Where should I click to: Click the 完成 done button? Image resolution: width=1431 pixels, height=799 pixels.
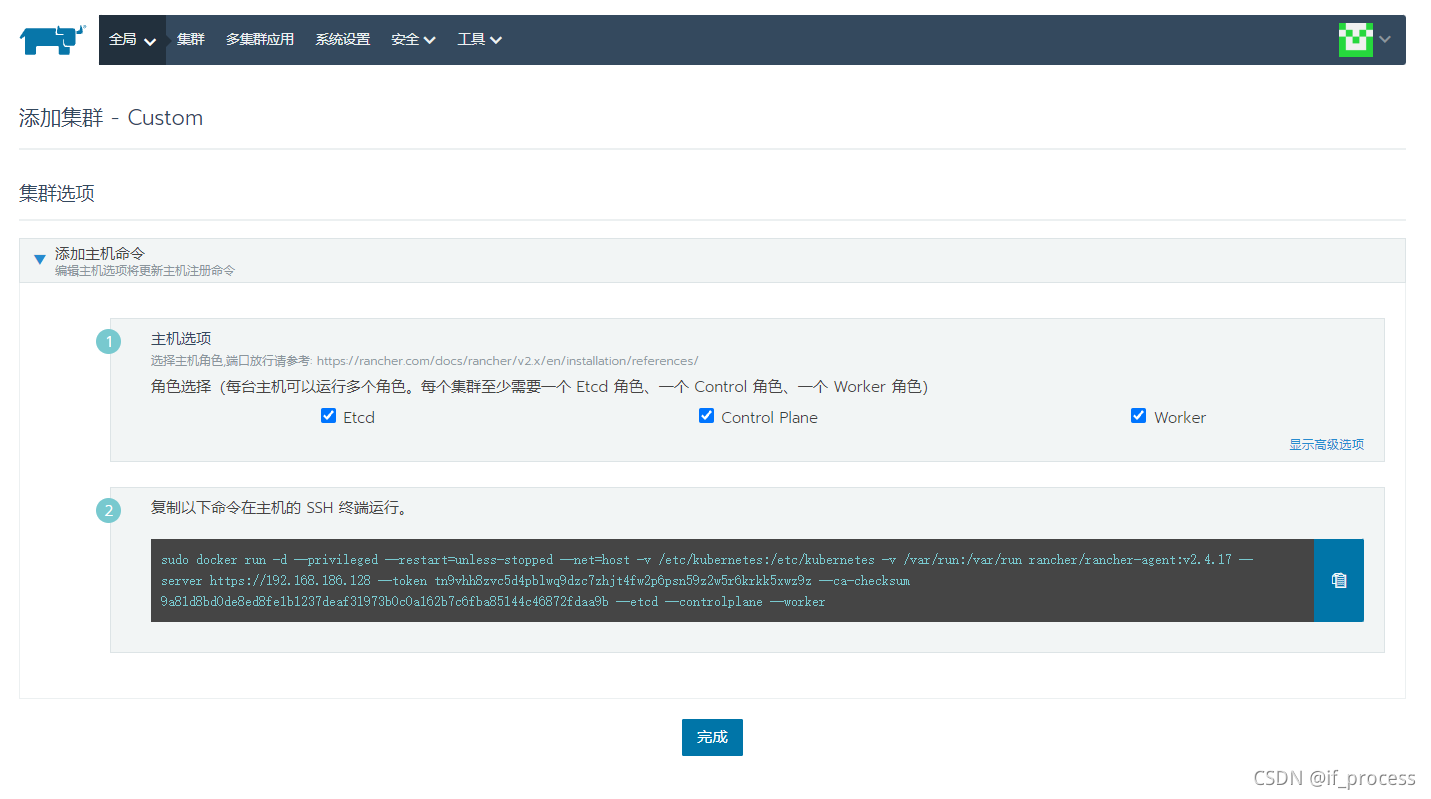pos(712,737)
